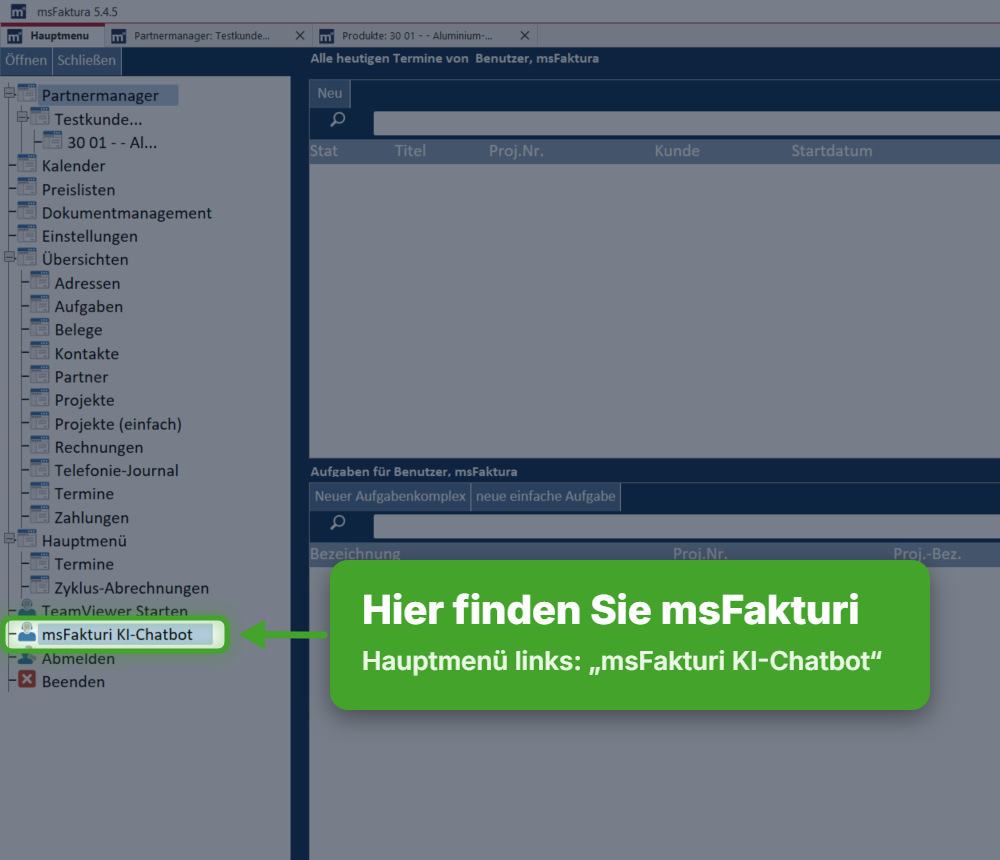Click the red Beenden exit icon

27,680
